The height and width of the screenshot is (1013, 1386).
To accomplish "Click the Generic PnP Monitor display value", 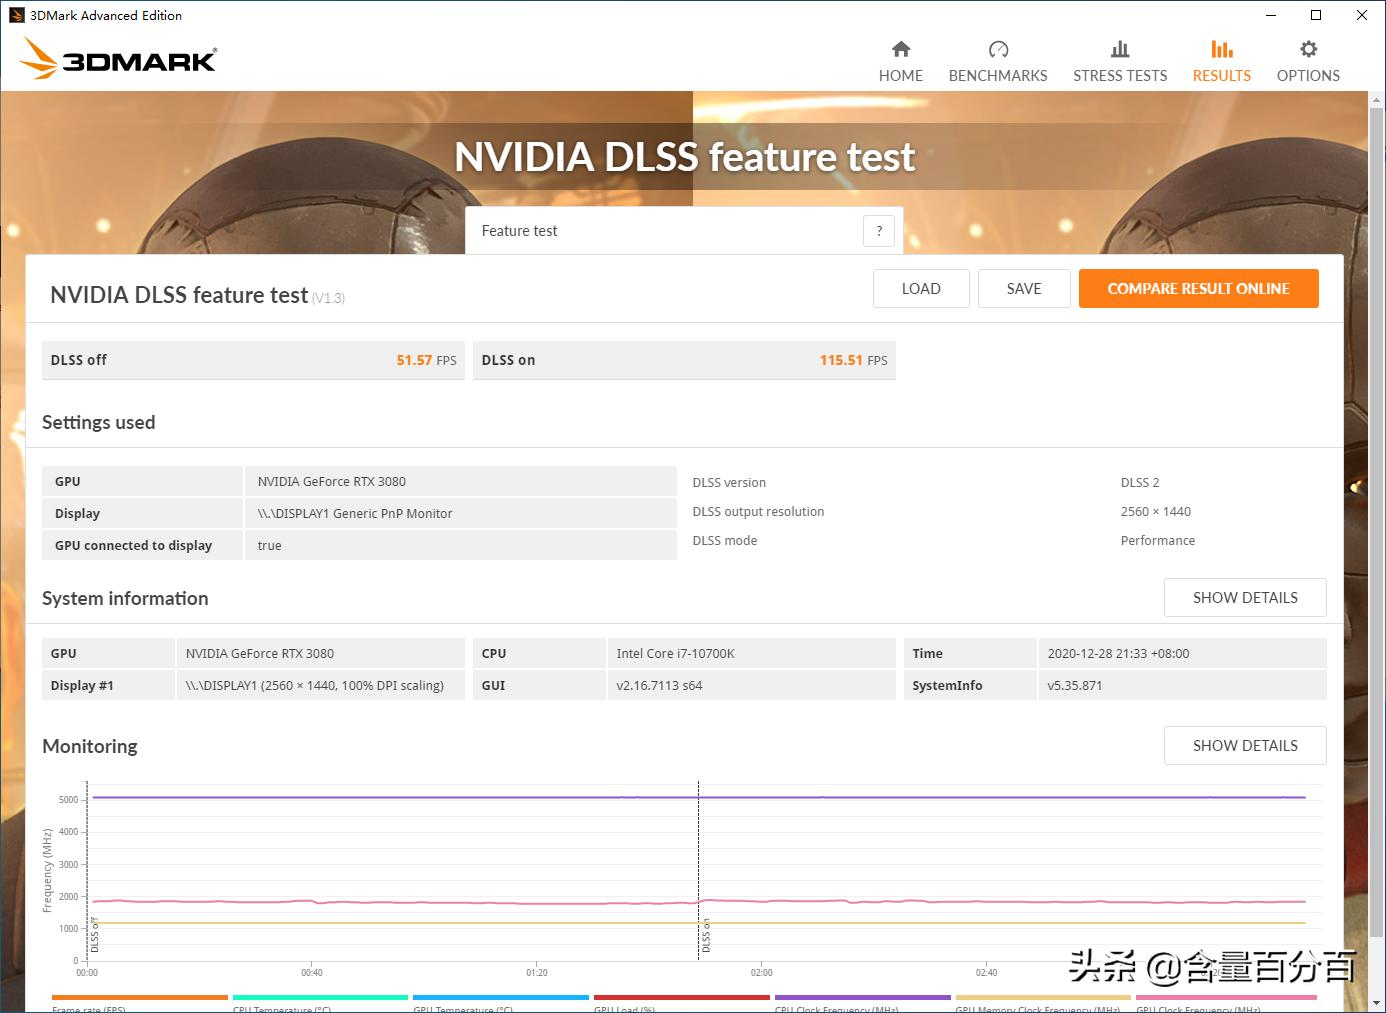I will click(x=355, y=513).
